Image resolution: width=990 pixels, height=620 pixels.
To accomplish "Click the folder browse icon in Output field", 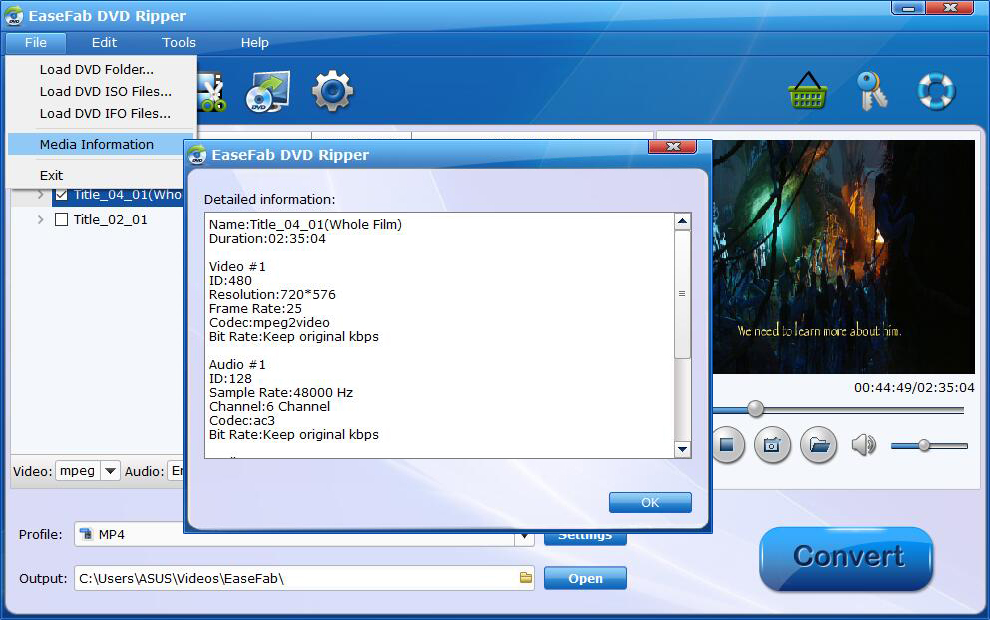I will (x=526, y=578).
